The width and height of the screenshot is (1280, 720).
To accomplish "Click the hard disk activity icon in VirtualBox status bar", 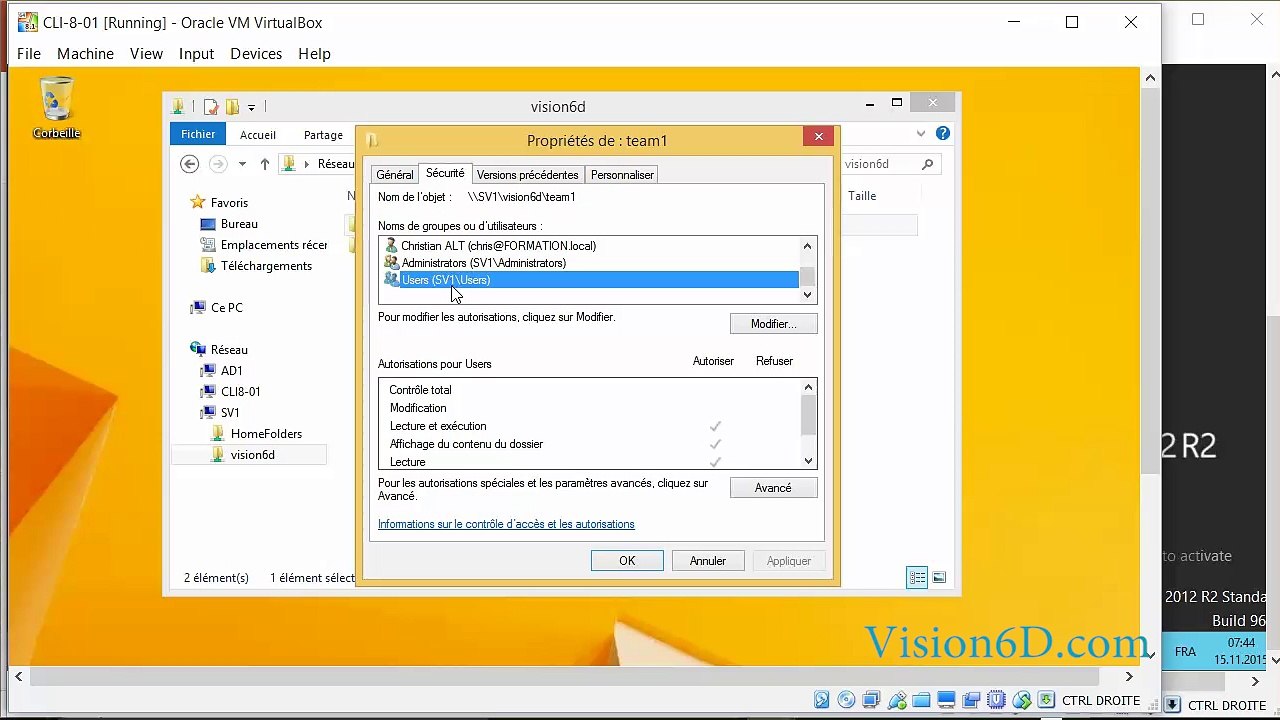I will click(822, 700).
